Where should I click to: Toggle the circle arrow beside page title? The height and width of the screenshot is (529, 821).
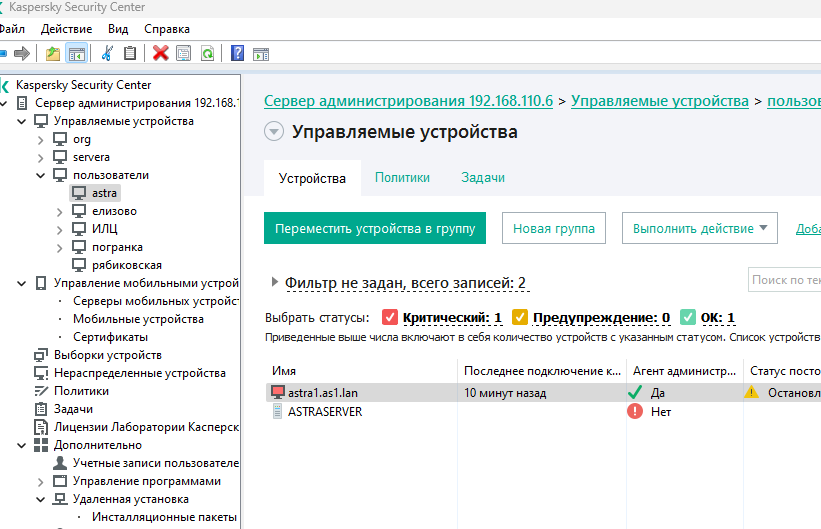[274, 131]
